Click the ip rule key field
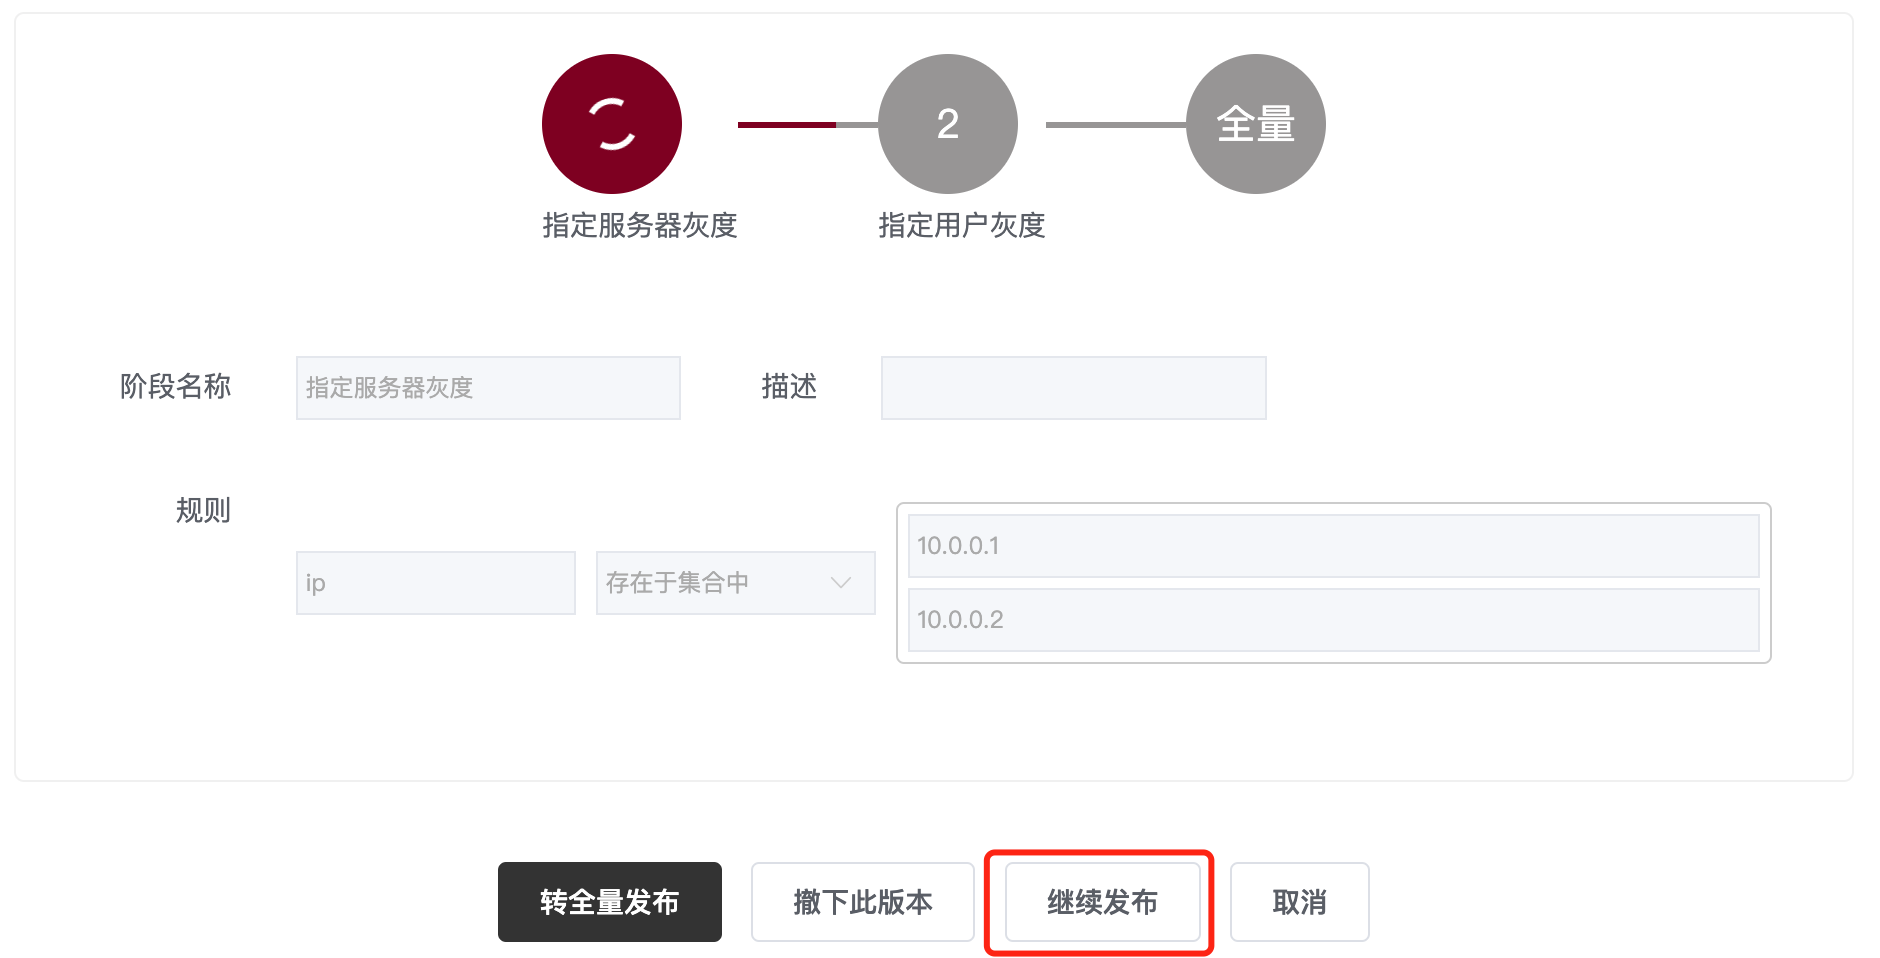The width and height of the screenshot is (1880, 958). 436,583
